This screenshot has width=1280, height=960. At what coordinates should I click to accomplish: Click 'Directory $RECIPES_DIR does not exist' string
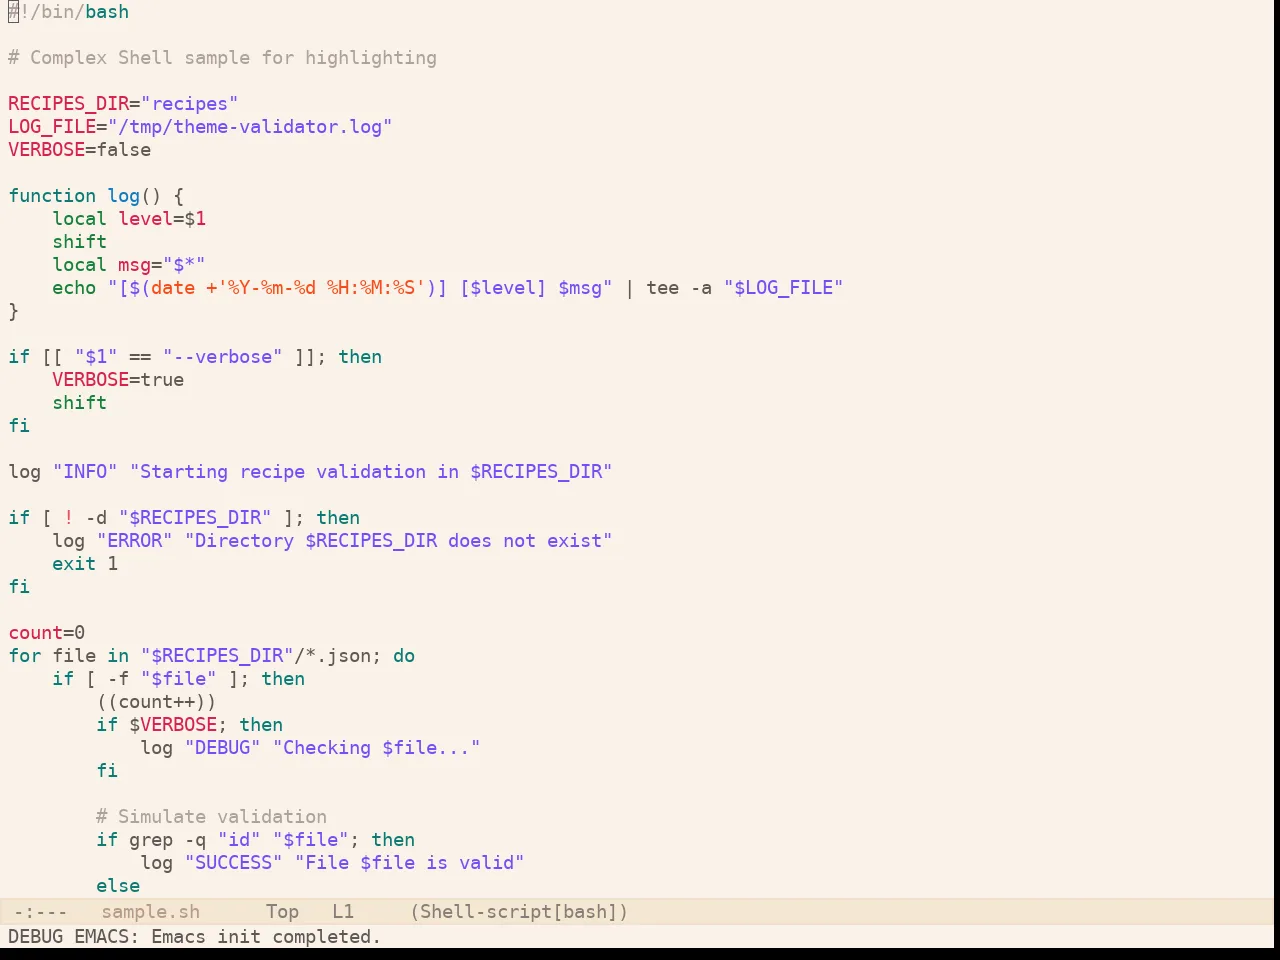399,541
